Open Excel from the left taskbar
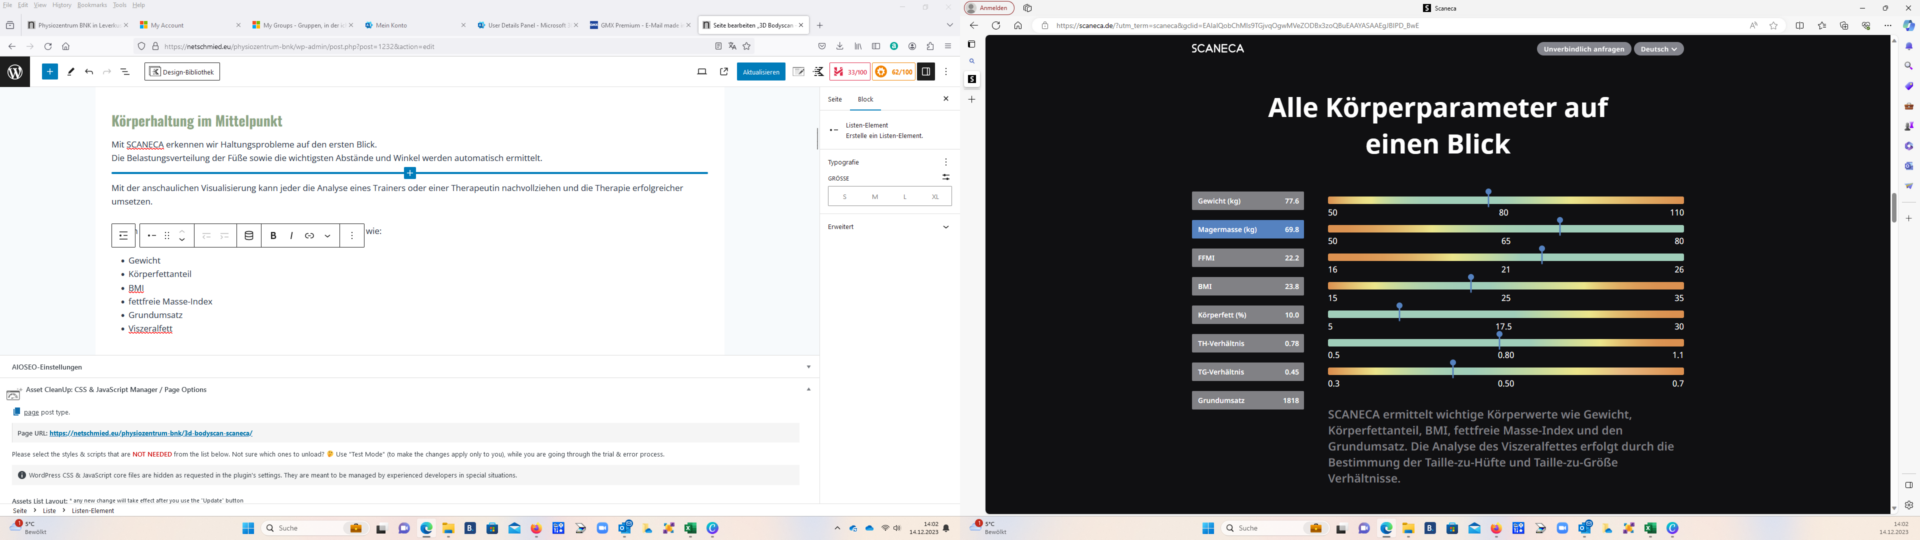 (690, 528)
